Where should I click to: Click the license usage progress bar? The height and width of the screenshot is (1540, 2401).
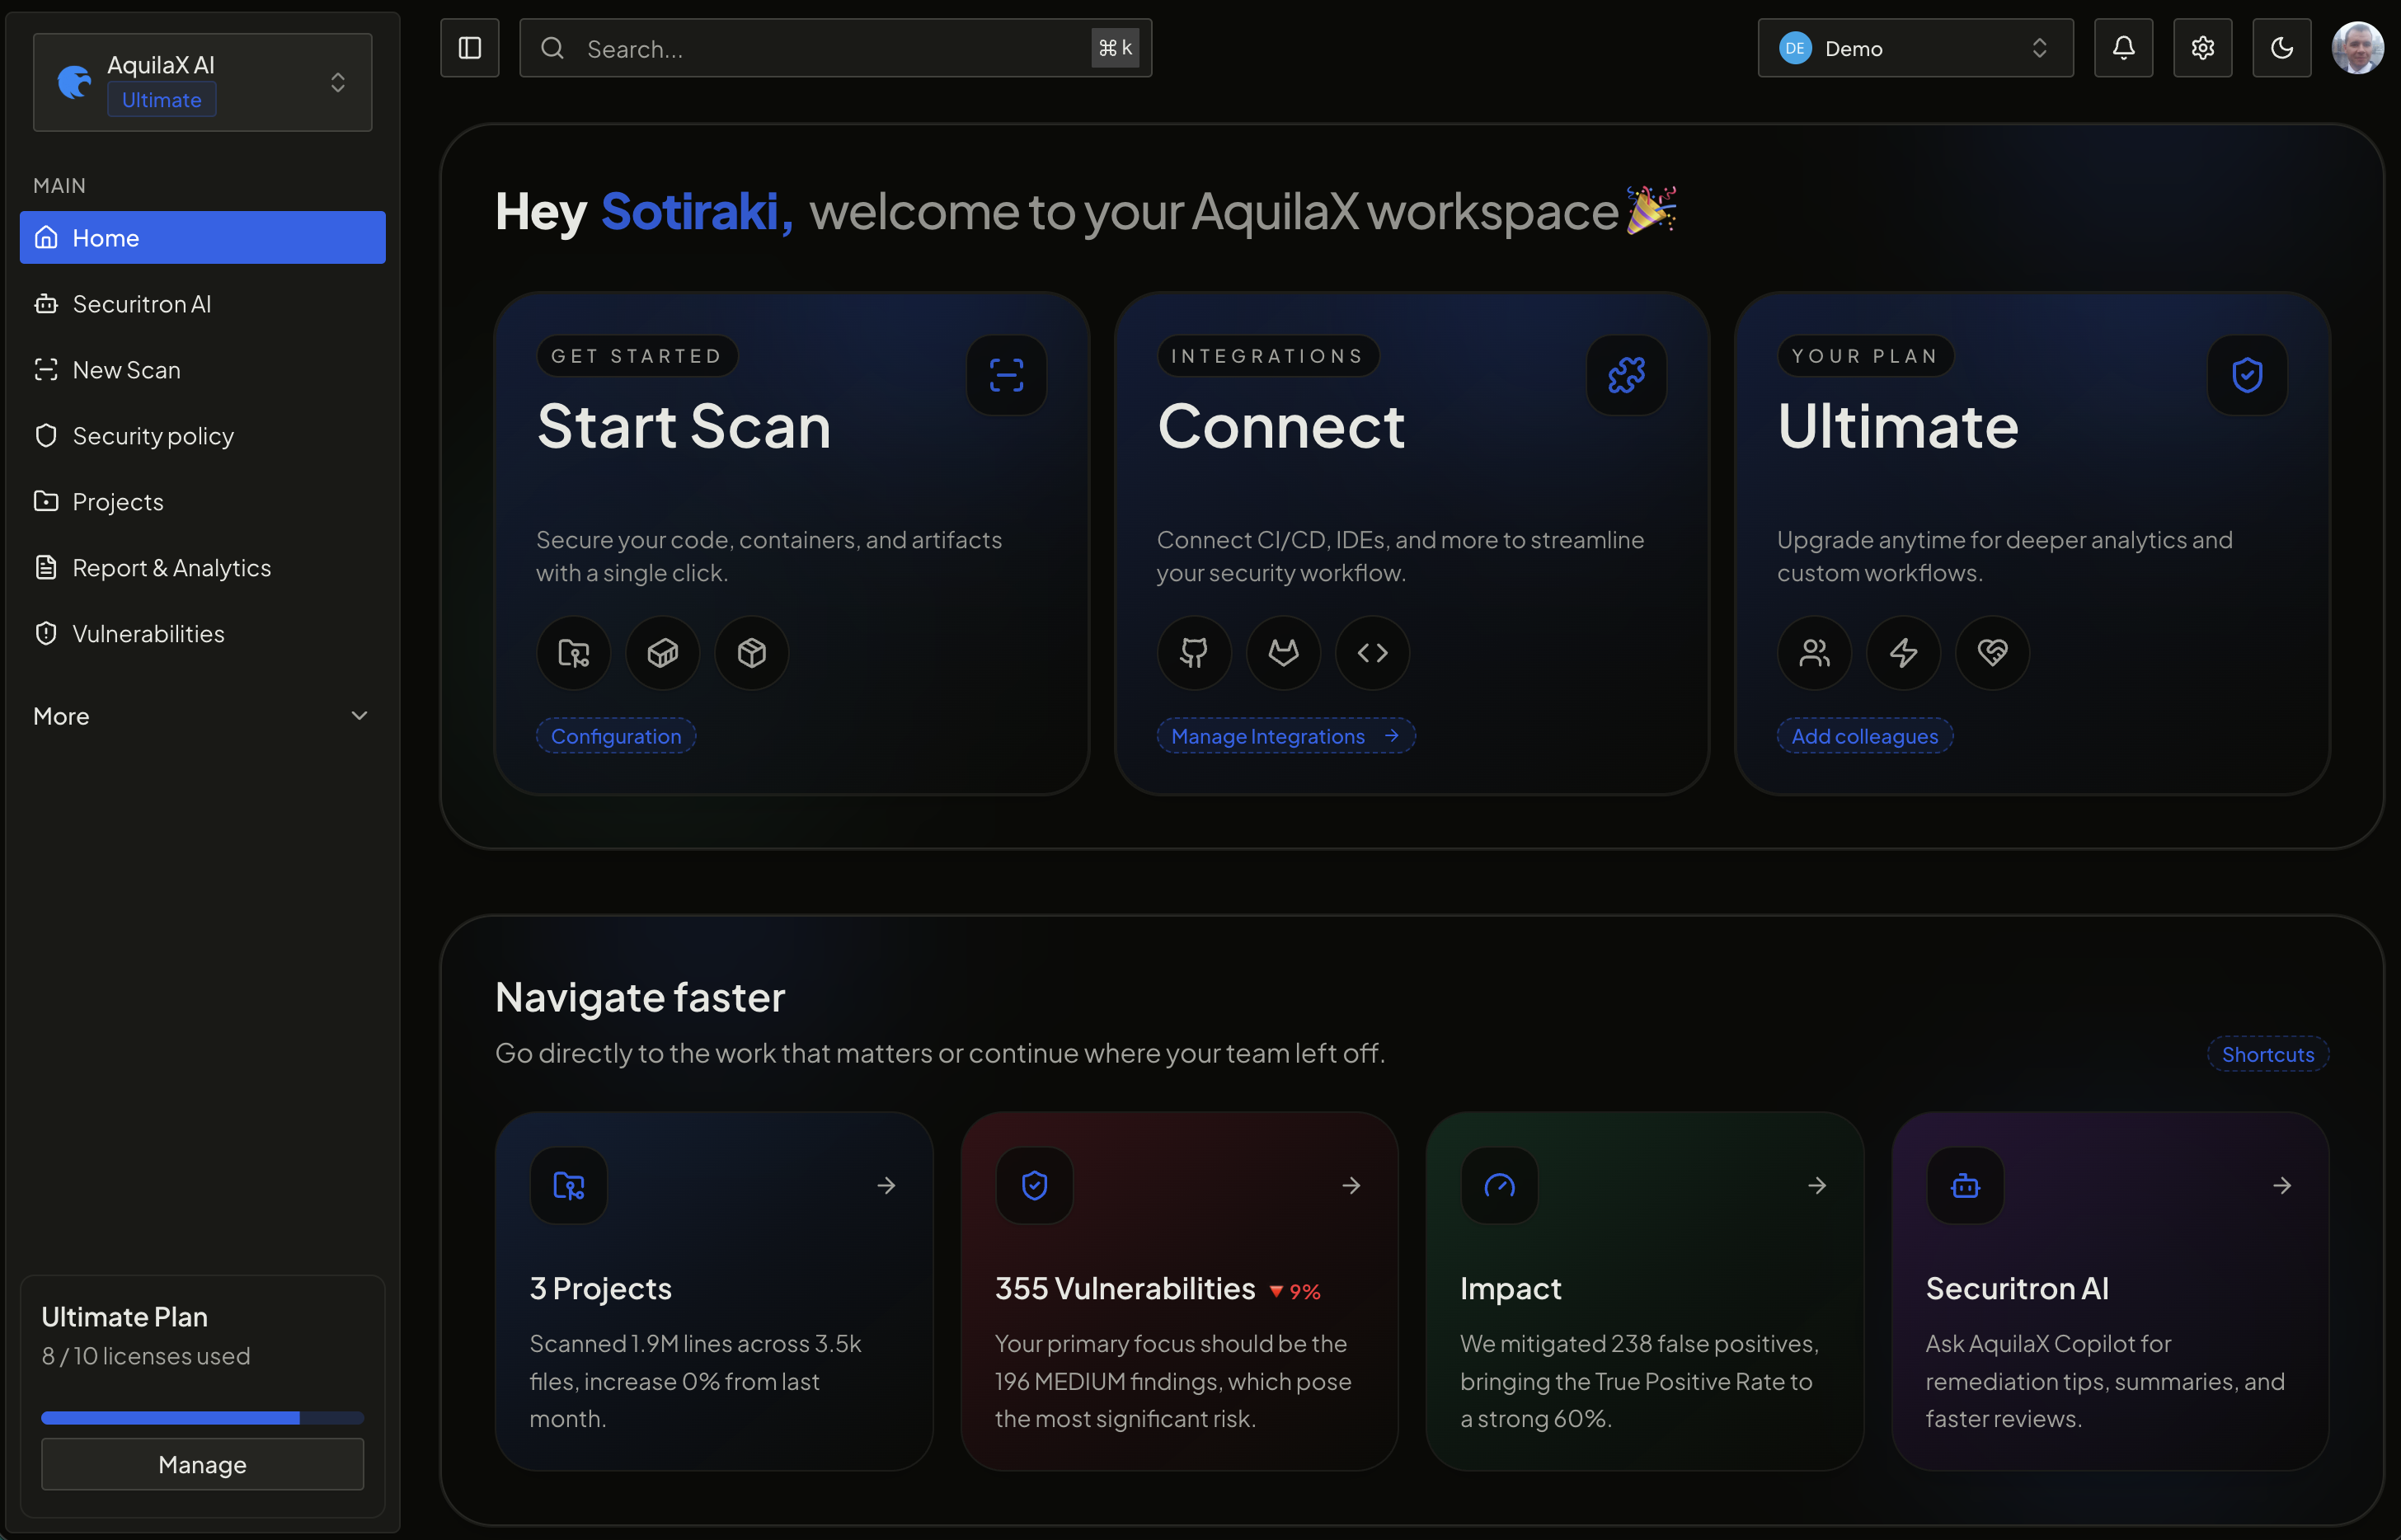[200, 1417]
